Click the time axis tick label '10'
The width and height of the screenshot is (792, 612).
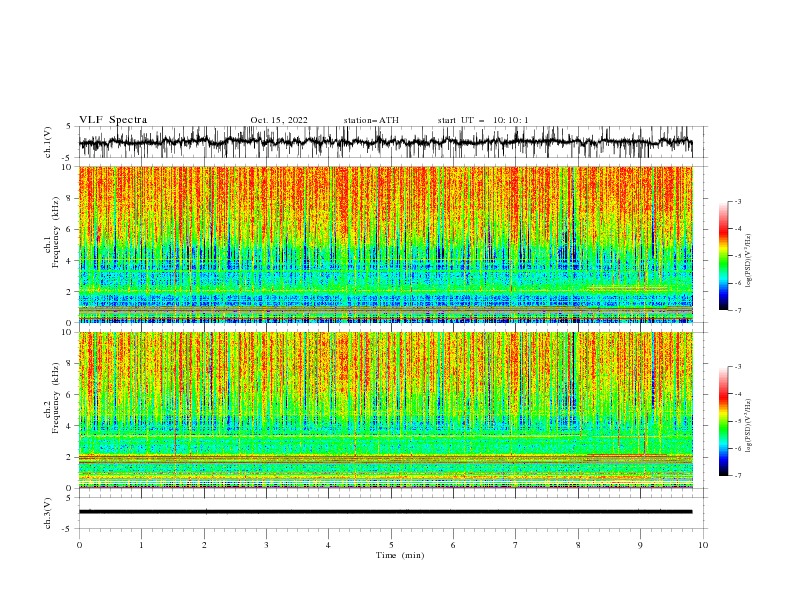tap(703, 545)
